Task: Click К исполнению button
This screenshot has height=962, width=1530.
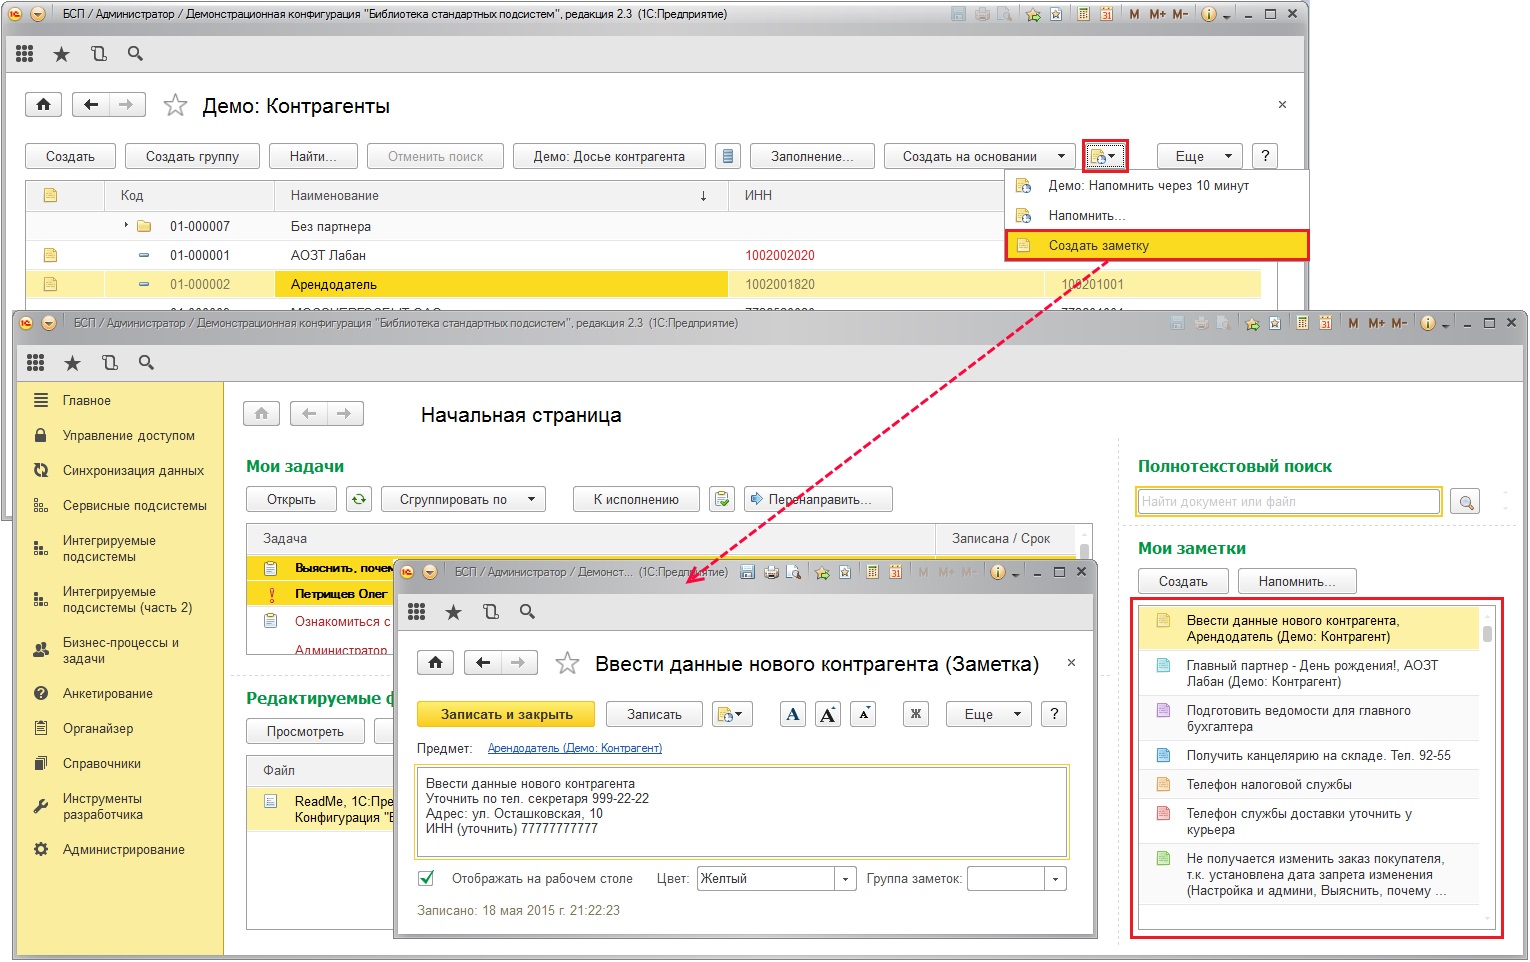Action: coord(636,499)
